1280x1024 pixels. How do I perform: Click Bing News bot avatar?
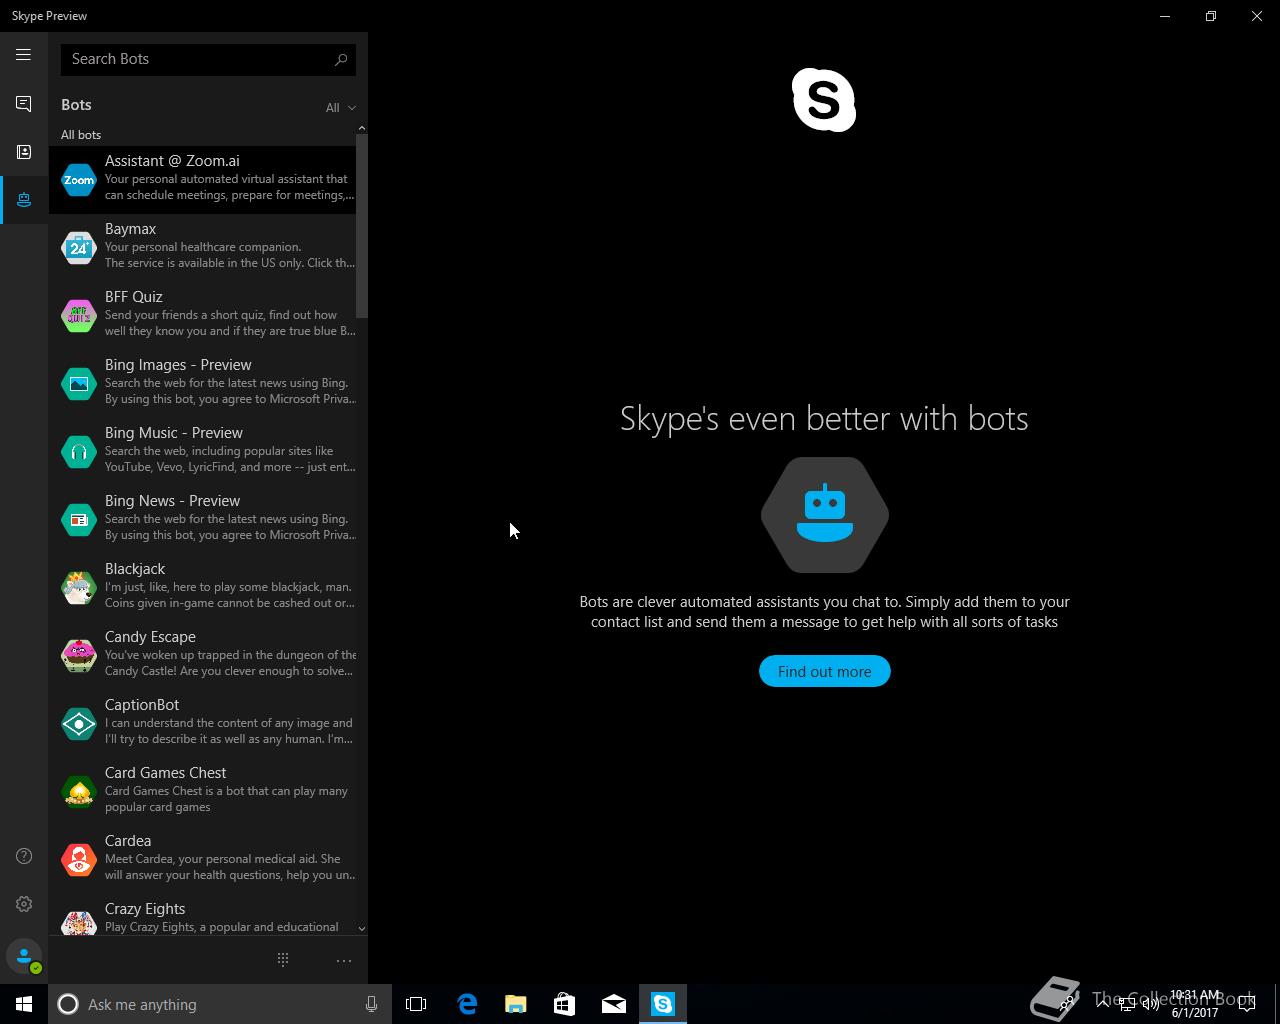[x=79, y=520]
